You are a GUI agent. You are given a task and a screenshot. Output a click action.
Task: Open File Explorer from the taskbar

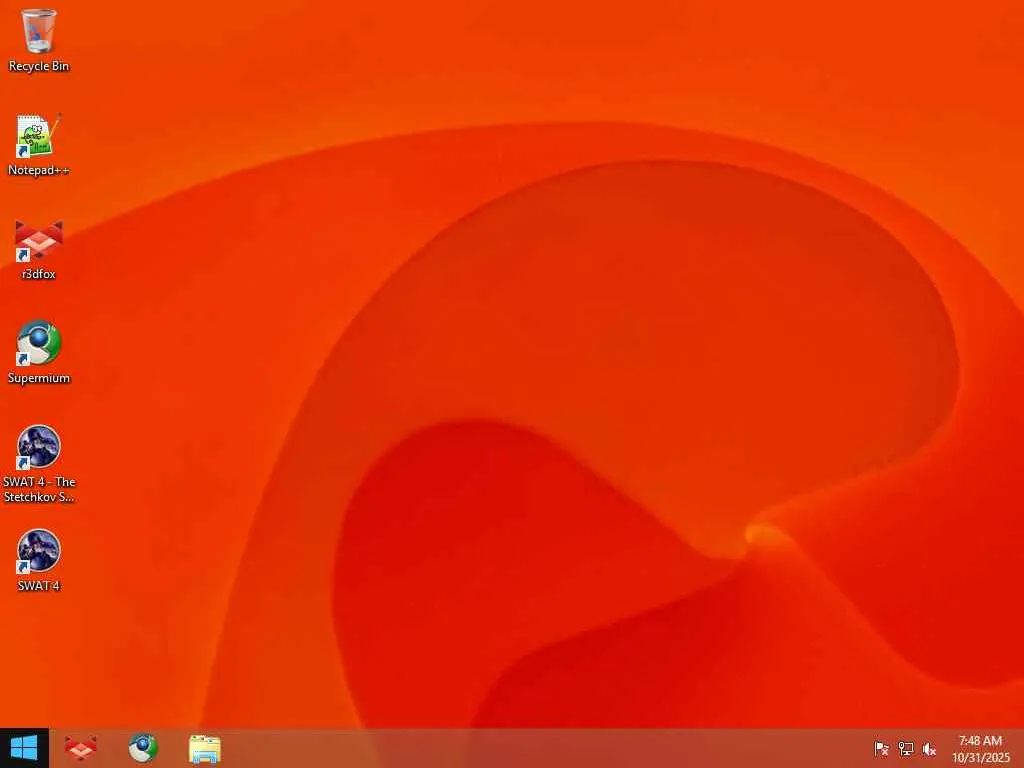click(204, 748)
